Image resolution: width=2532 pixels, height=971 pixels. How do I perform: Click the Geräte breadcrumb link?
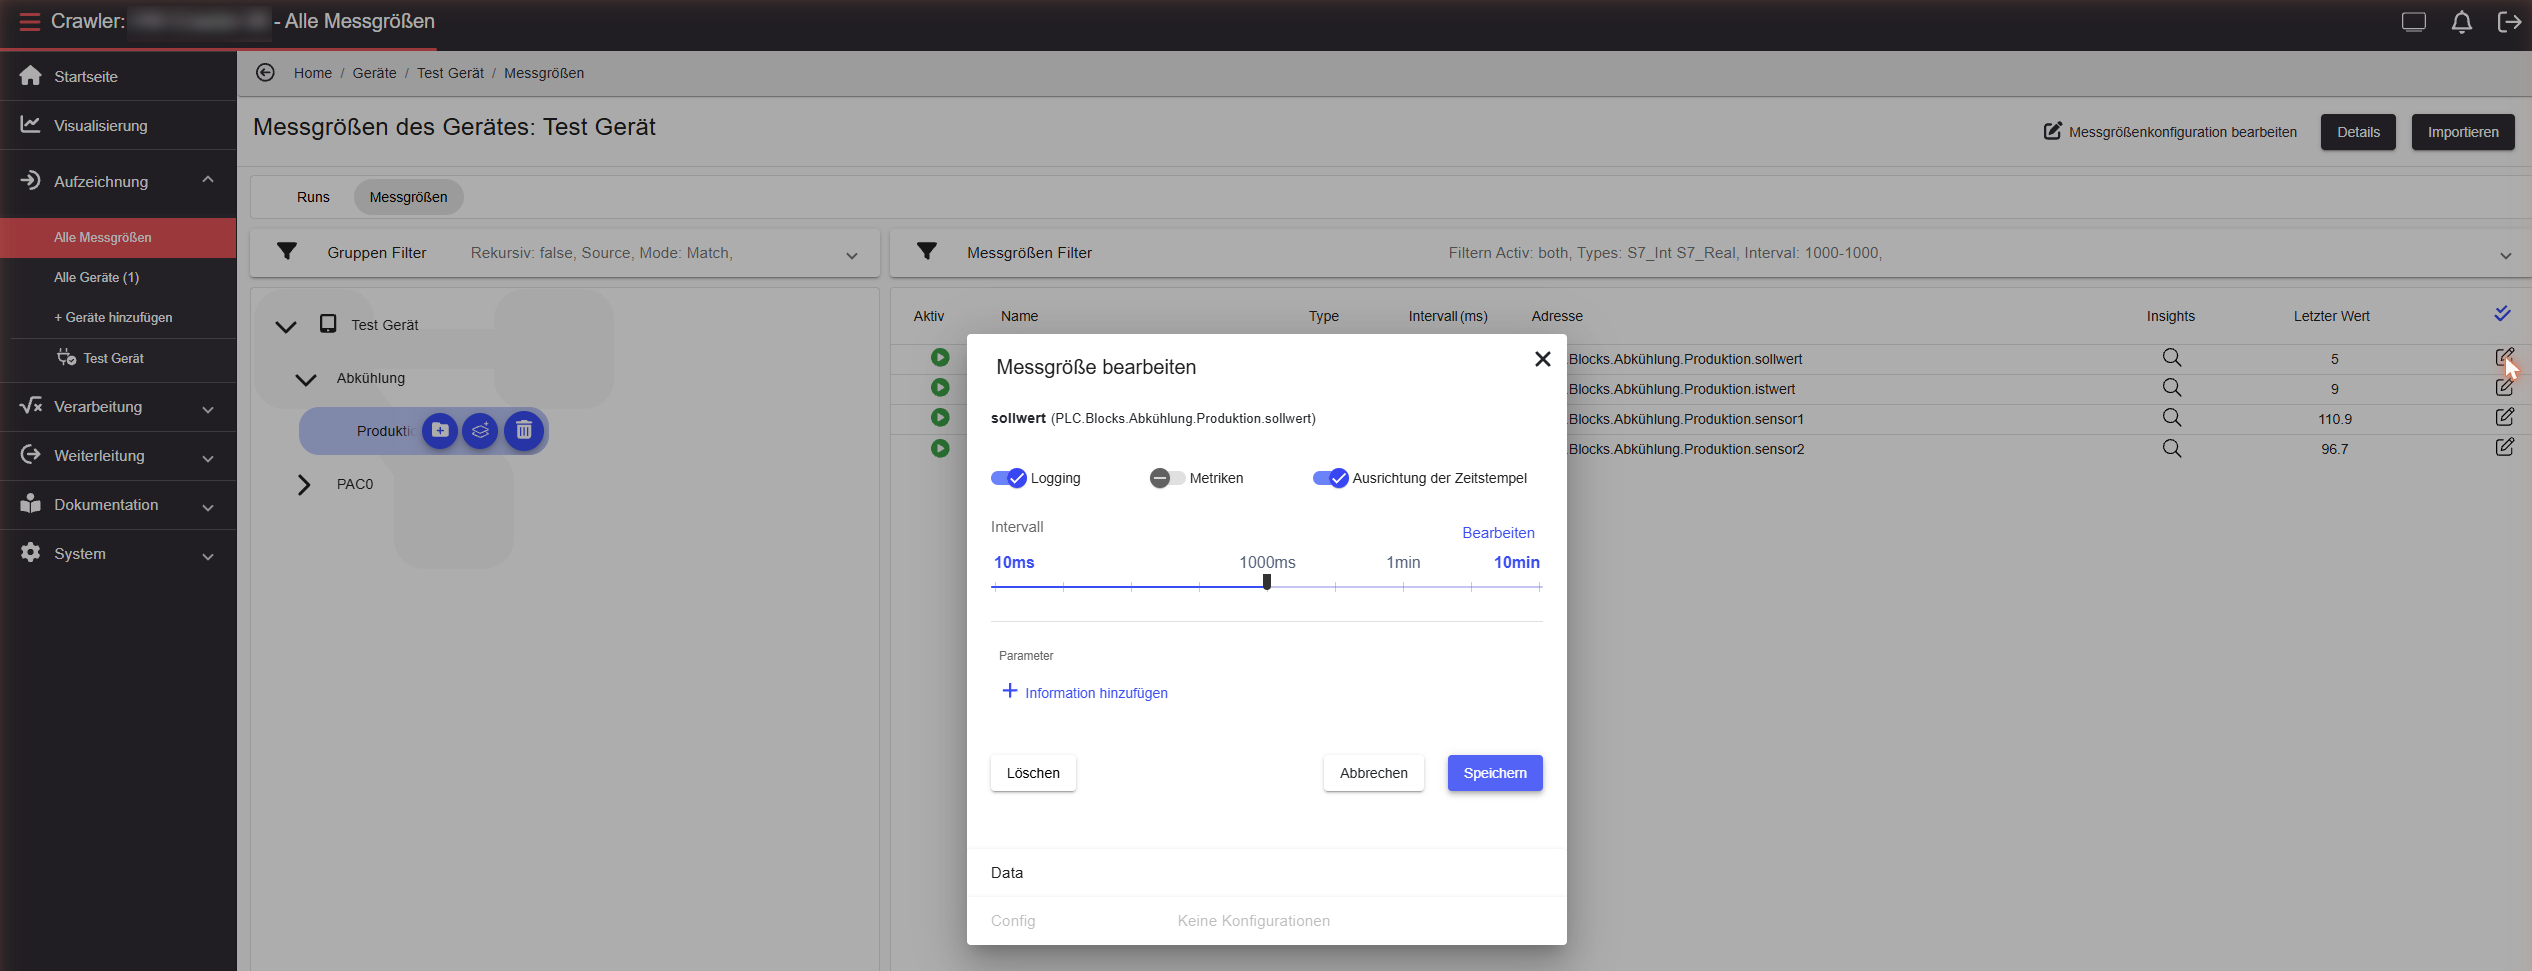(x=374, y=73)
